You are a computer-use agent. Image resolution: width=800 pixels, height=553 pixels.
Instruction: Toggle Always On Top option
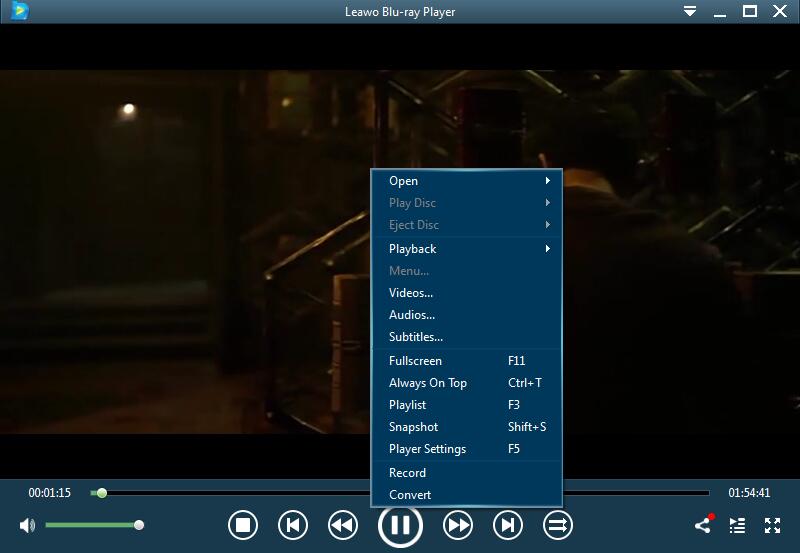(467, 383)
